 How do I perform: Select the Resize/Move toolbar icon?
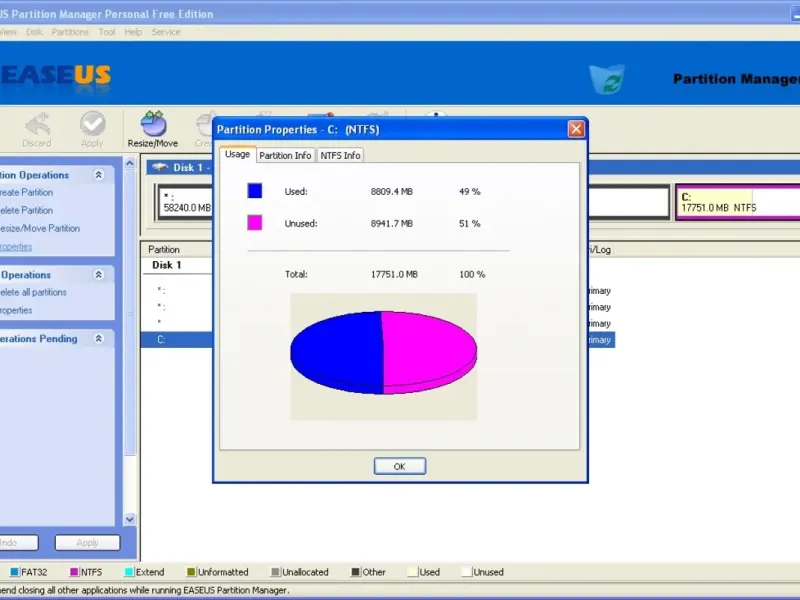point(153,123)
